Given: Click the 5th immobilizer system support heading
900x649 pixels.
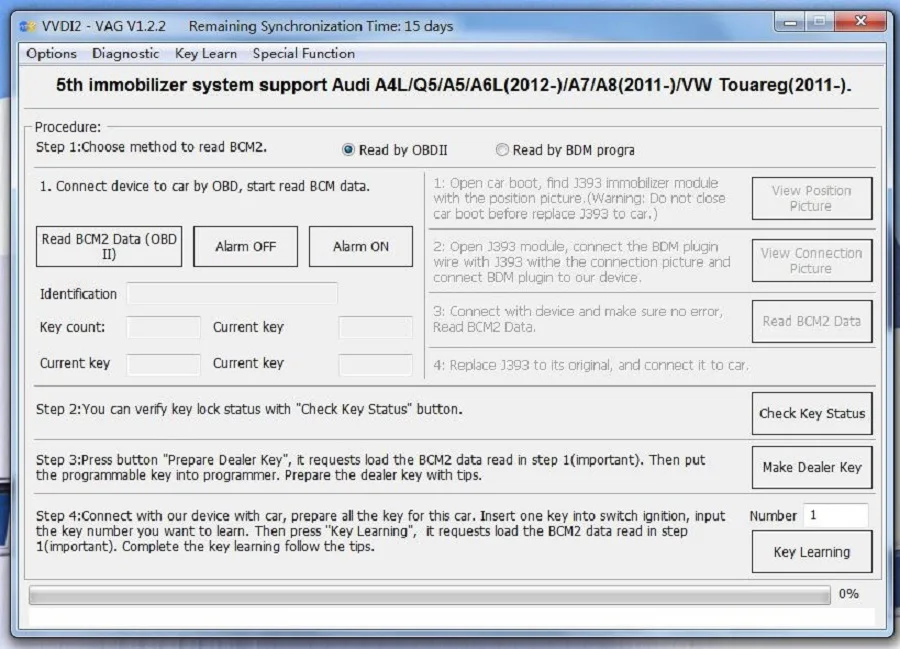Looking at the screenshot, I should click(x=453, y=85).
